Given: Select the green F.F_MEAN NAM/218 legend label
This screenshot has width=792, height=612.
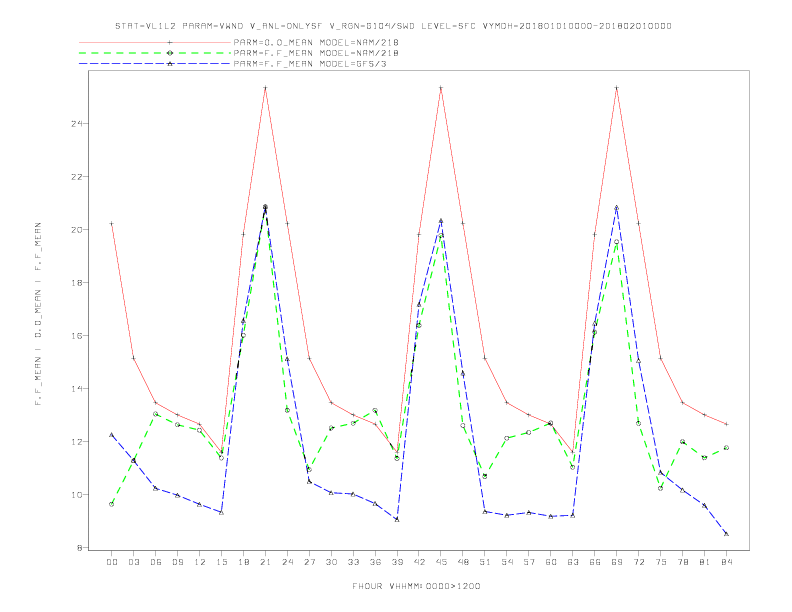Looking at the screenshot, I should pyautogui.click(x=316, y=53).
